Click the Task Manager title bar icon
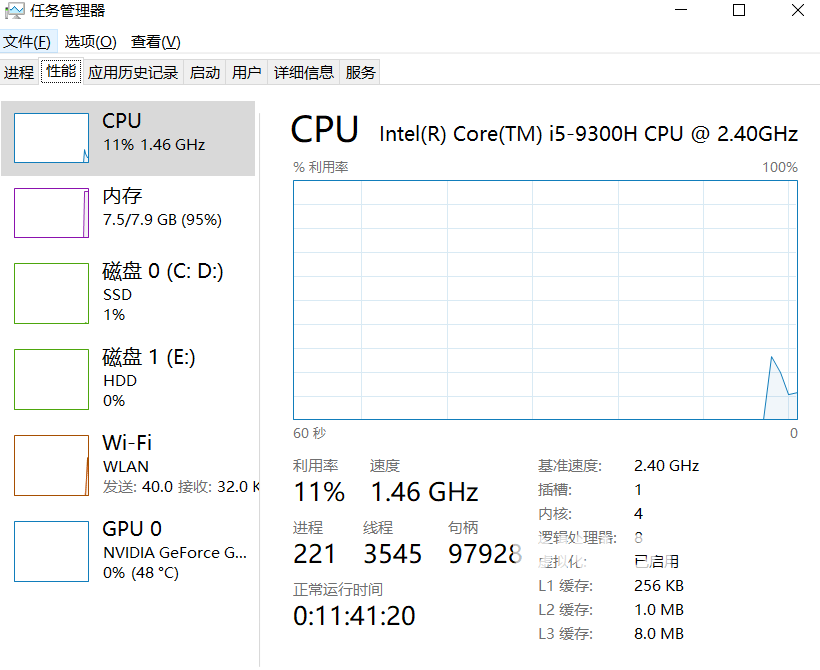Screen dimensions: 820x670 pos(14,11)
